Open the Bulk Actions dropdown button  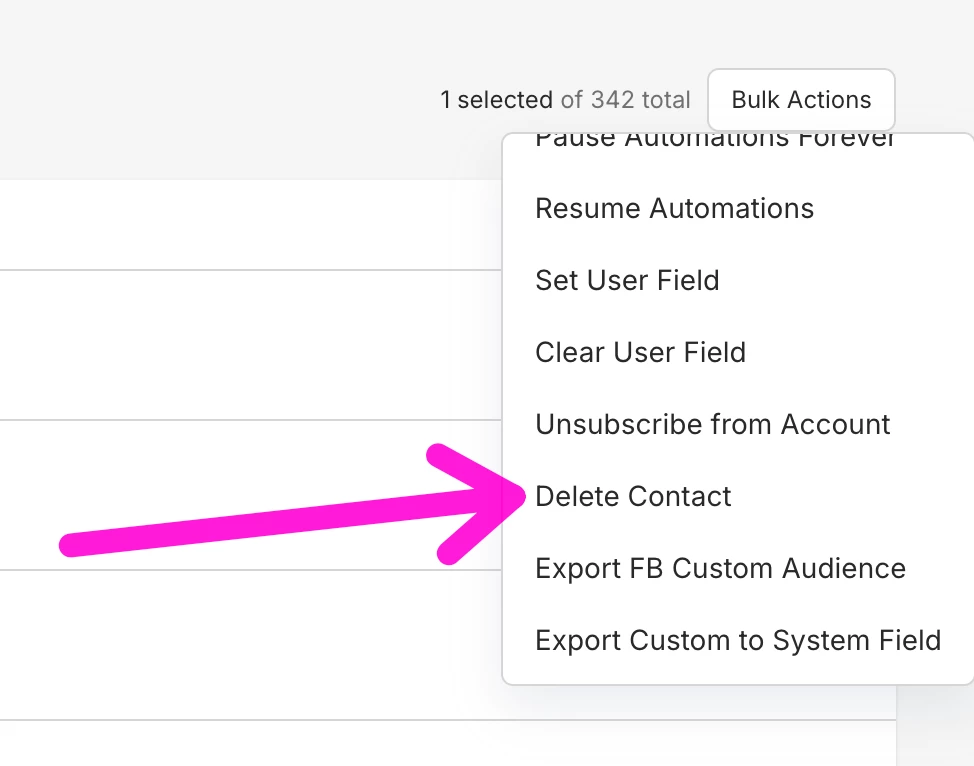pos(801,100)
